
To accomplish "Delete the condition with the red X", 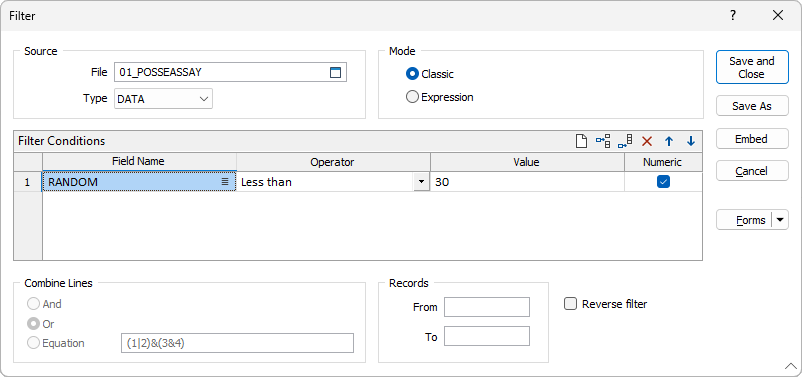I will (x=647, y=142).
